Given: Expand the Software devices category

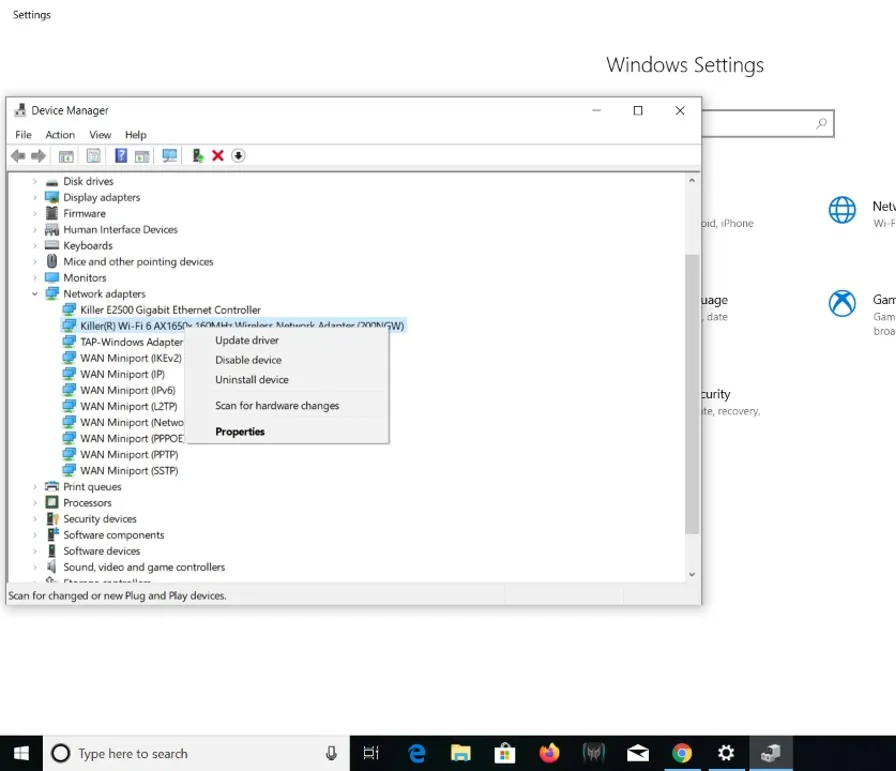Looking at the screenshot, I should 35,551.
